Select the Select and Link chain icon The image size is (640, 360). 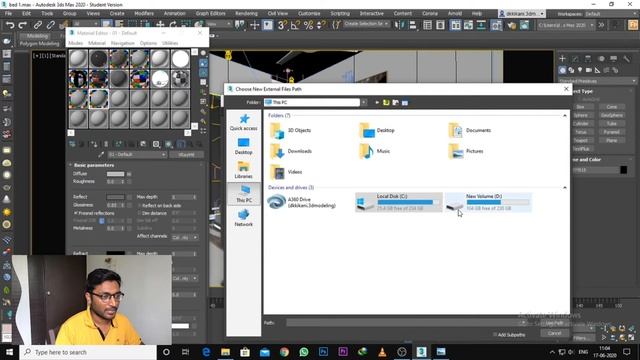(38, 25)
